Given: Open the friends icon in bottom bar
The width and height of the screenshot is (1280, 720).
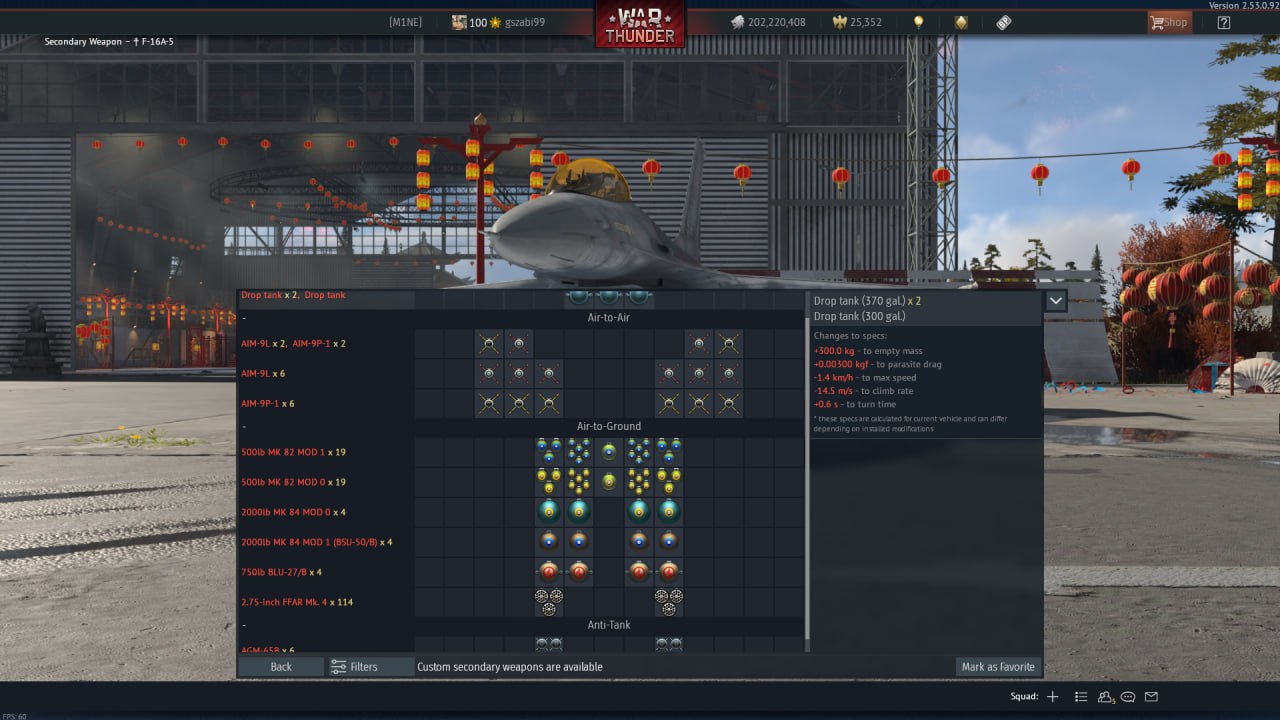Looking at the screenshot, I should click(1105, 697).
